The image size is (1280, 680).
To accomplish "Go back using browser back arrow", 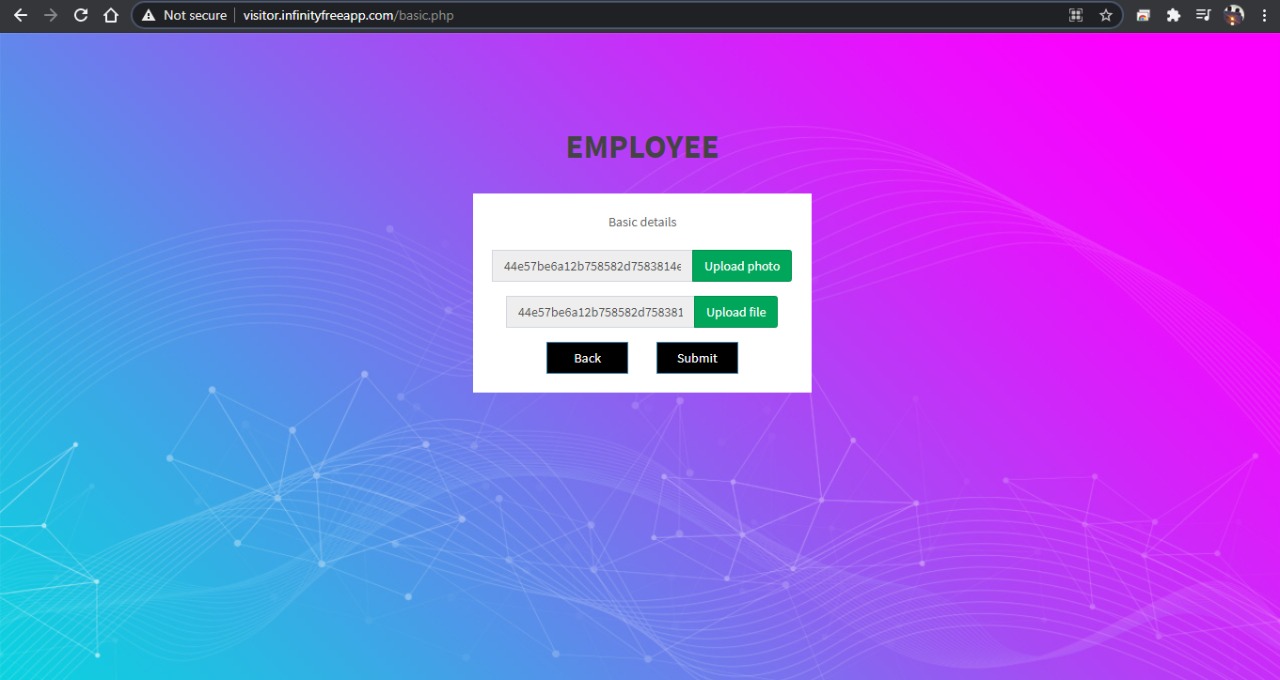I will pos(20,15).
